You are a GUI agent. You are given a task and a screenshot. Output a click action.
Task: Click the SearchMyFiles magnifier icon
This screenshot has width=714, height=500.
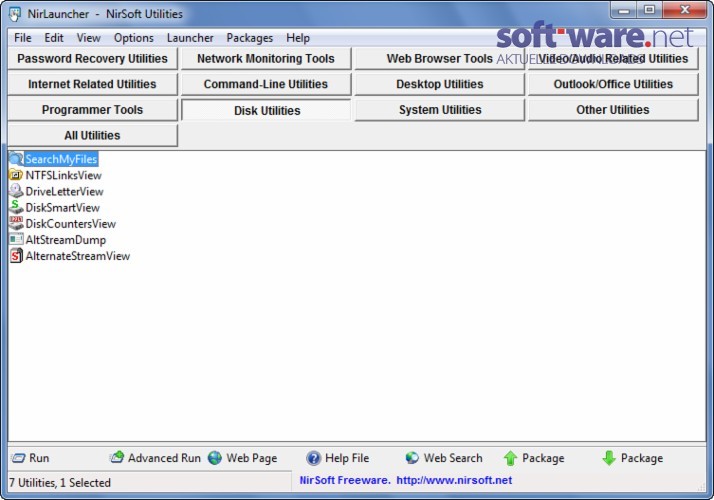(x=16, y=159)
